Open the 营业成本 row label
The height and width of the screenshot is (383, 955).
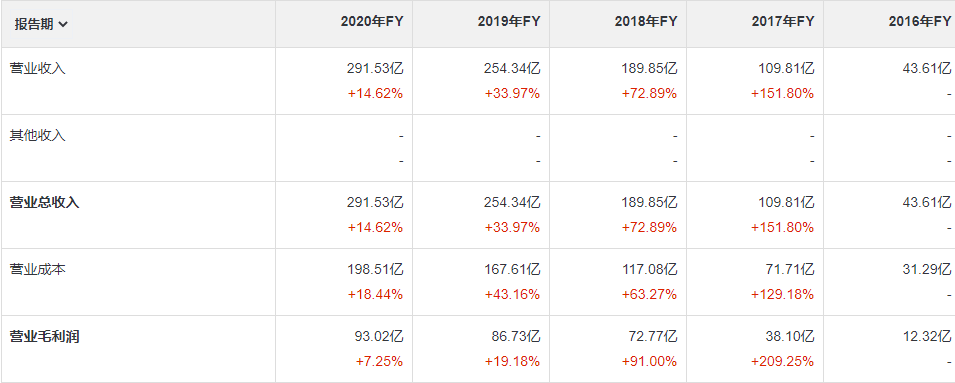(x=38, y=269)
